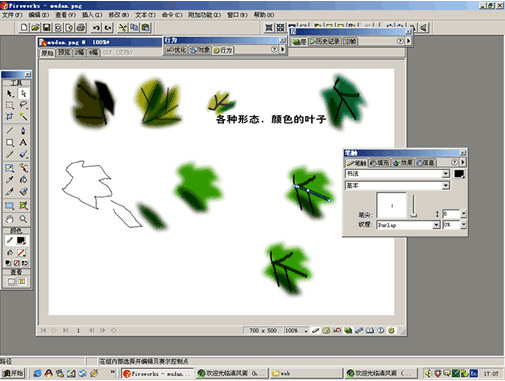505x381 pixels.
Task: Select the Pointer tool
Action: point(10,93)
